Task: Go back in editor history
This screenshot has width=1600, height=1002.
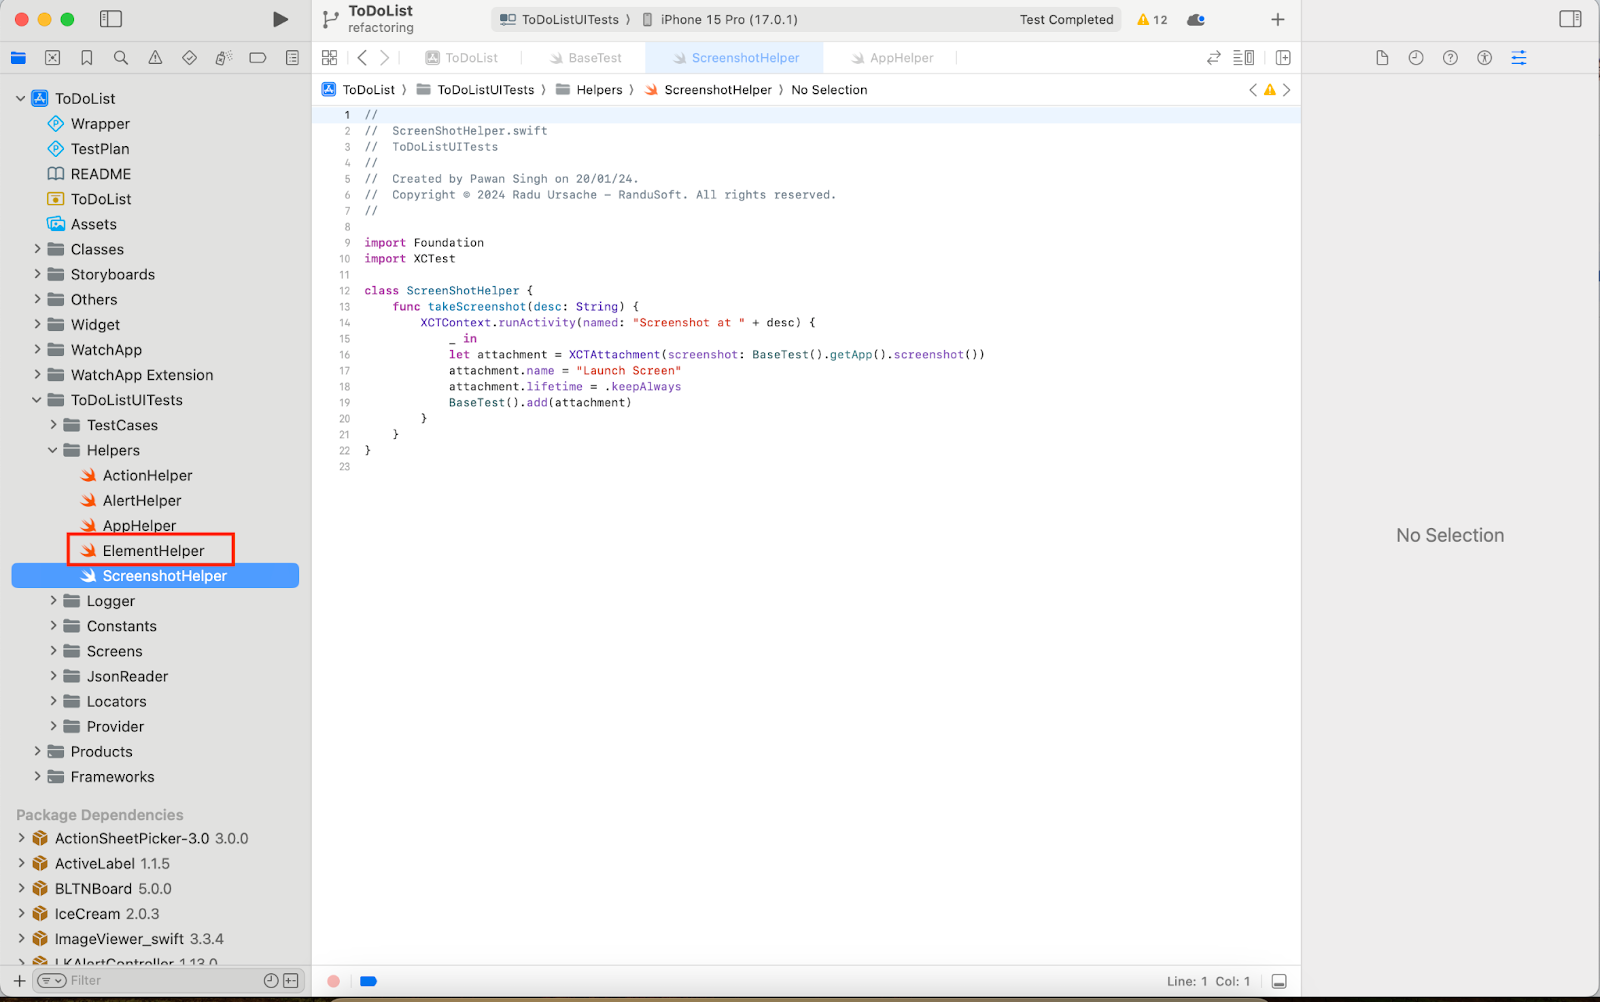Action: point(362,58)
